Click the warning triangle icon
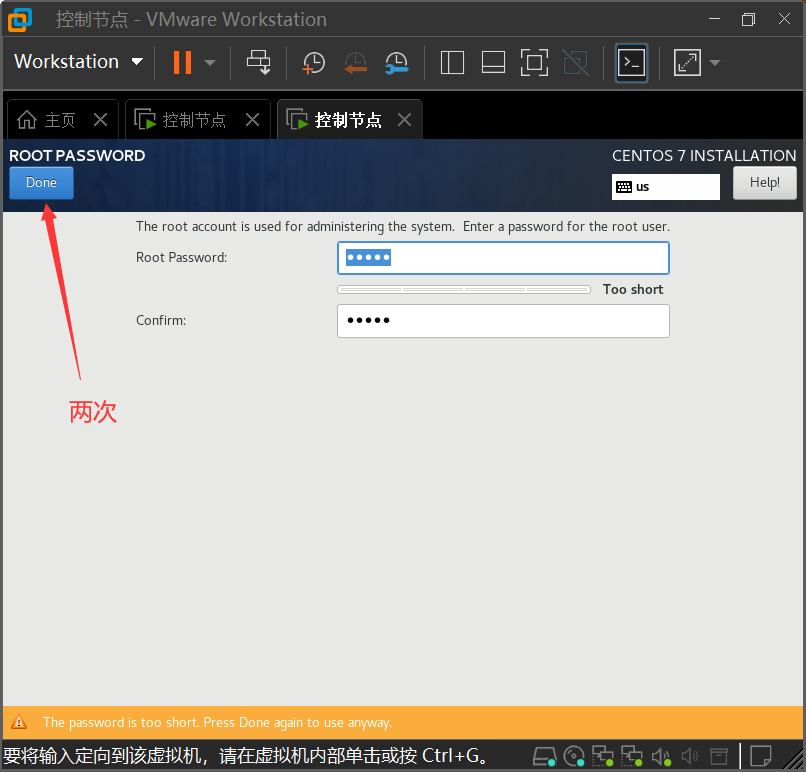Viewport: 806px width, 772px height. point(19,722)
